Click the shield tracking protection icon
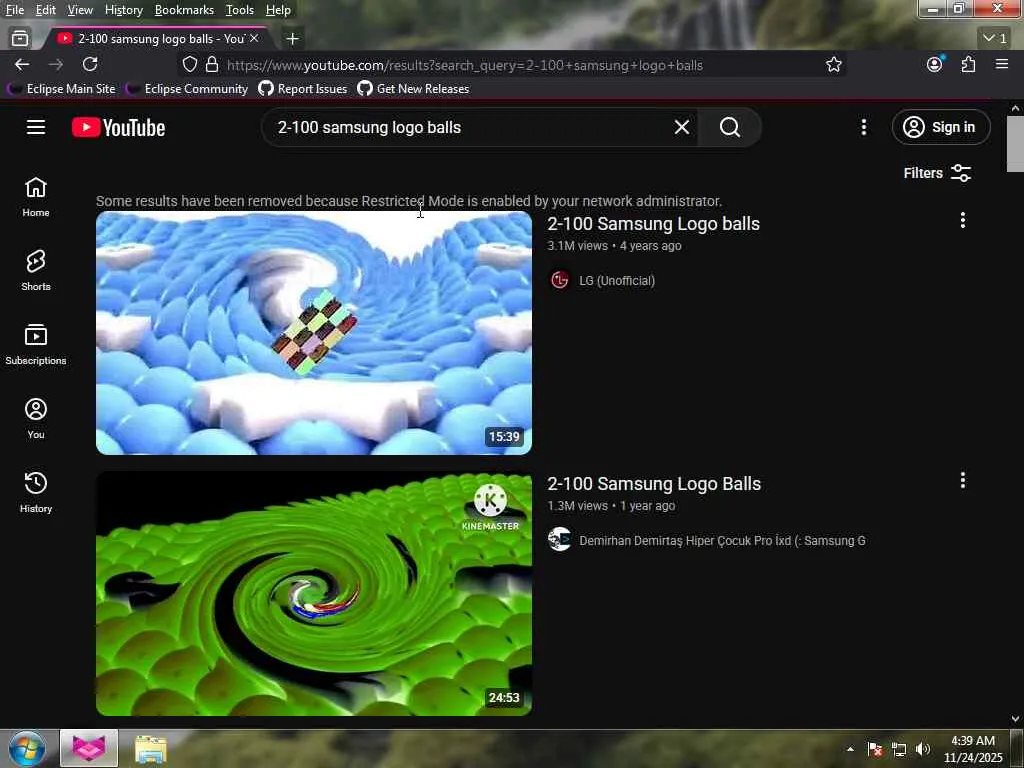This screenshot has width=1024, height=768. tap(189, 65)
